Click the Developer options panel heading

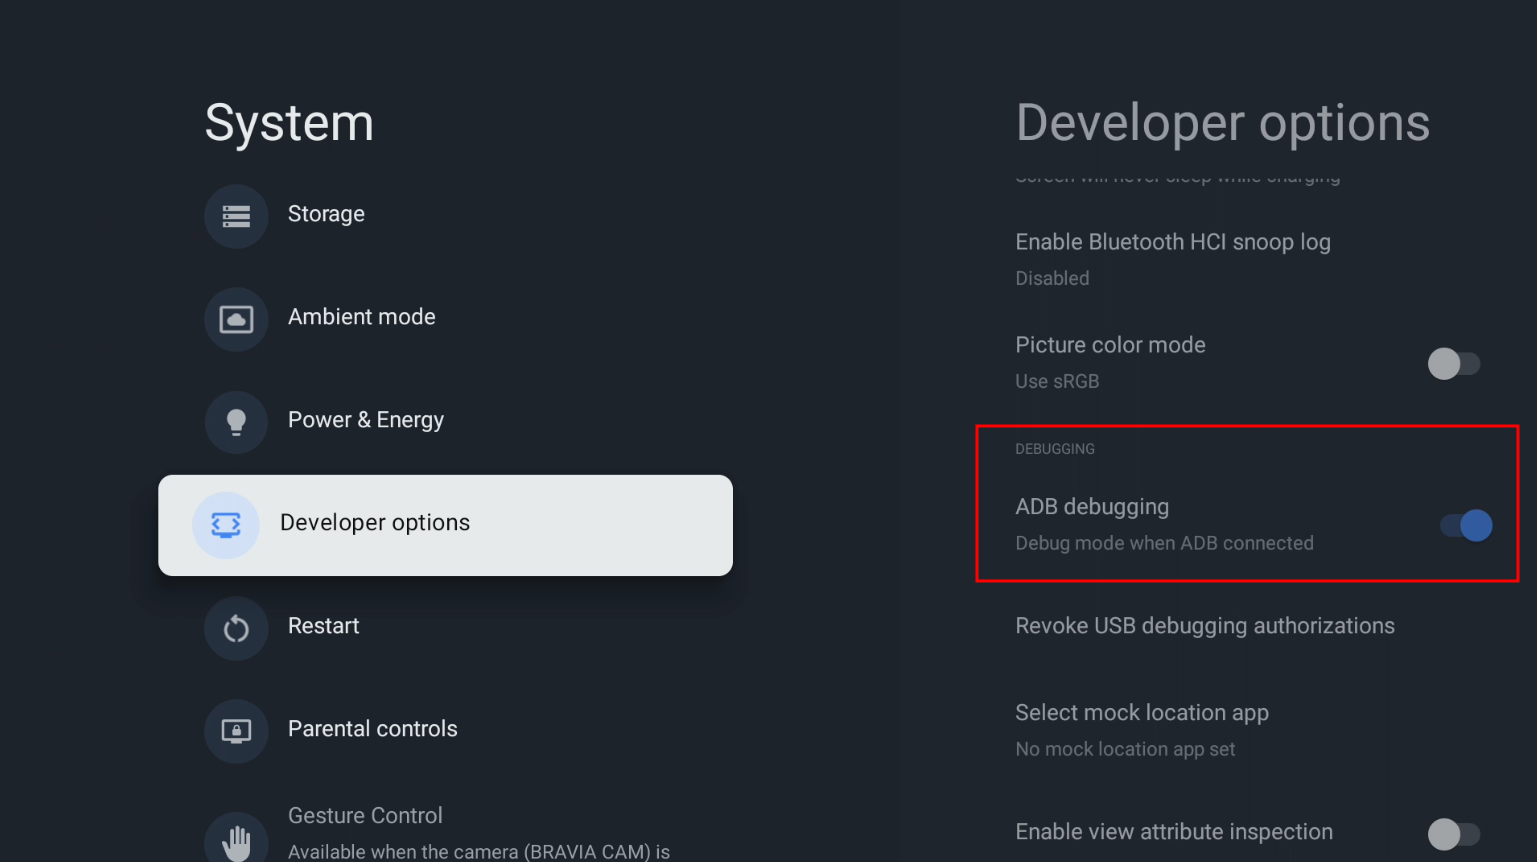1223,123
